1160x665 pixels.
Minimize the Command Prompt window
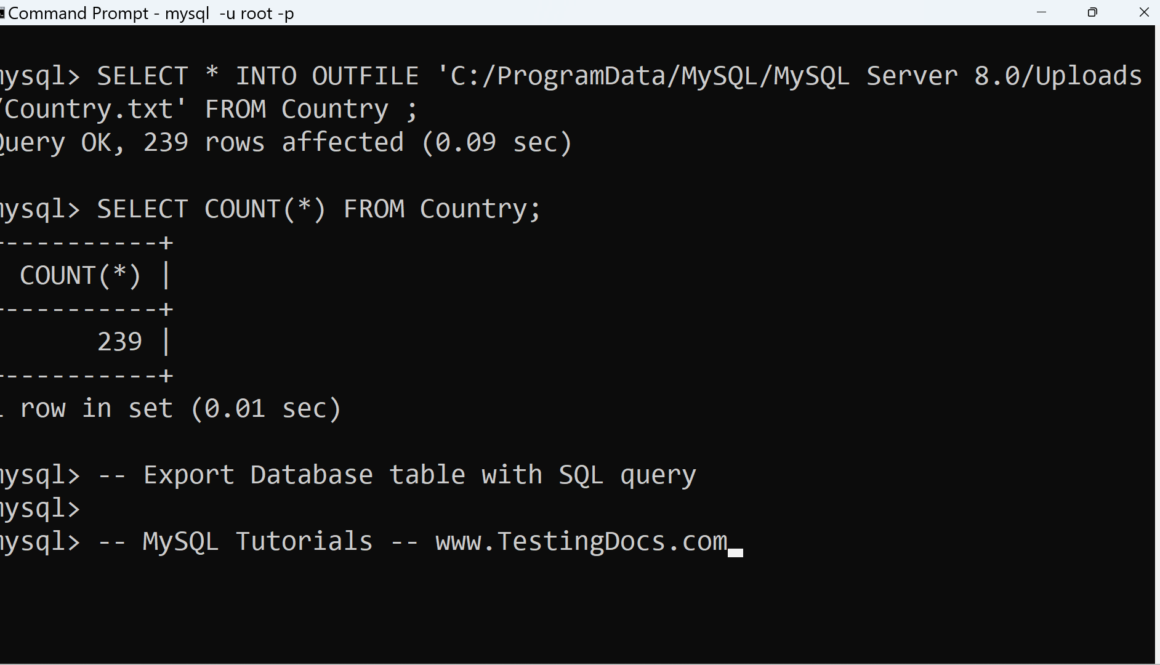(1041, 13)
